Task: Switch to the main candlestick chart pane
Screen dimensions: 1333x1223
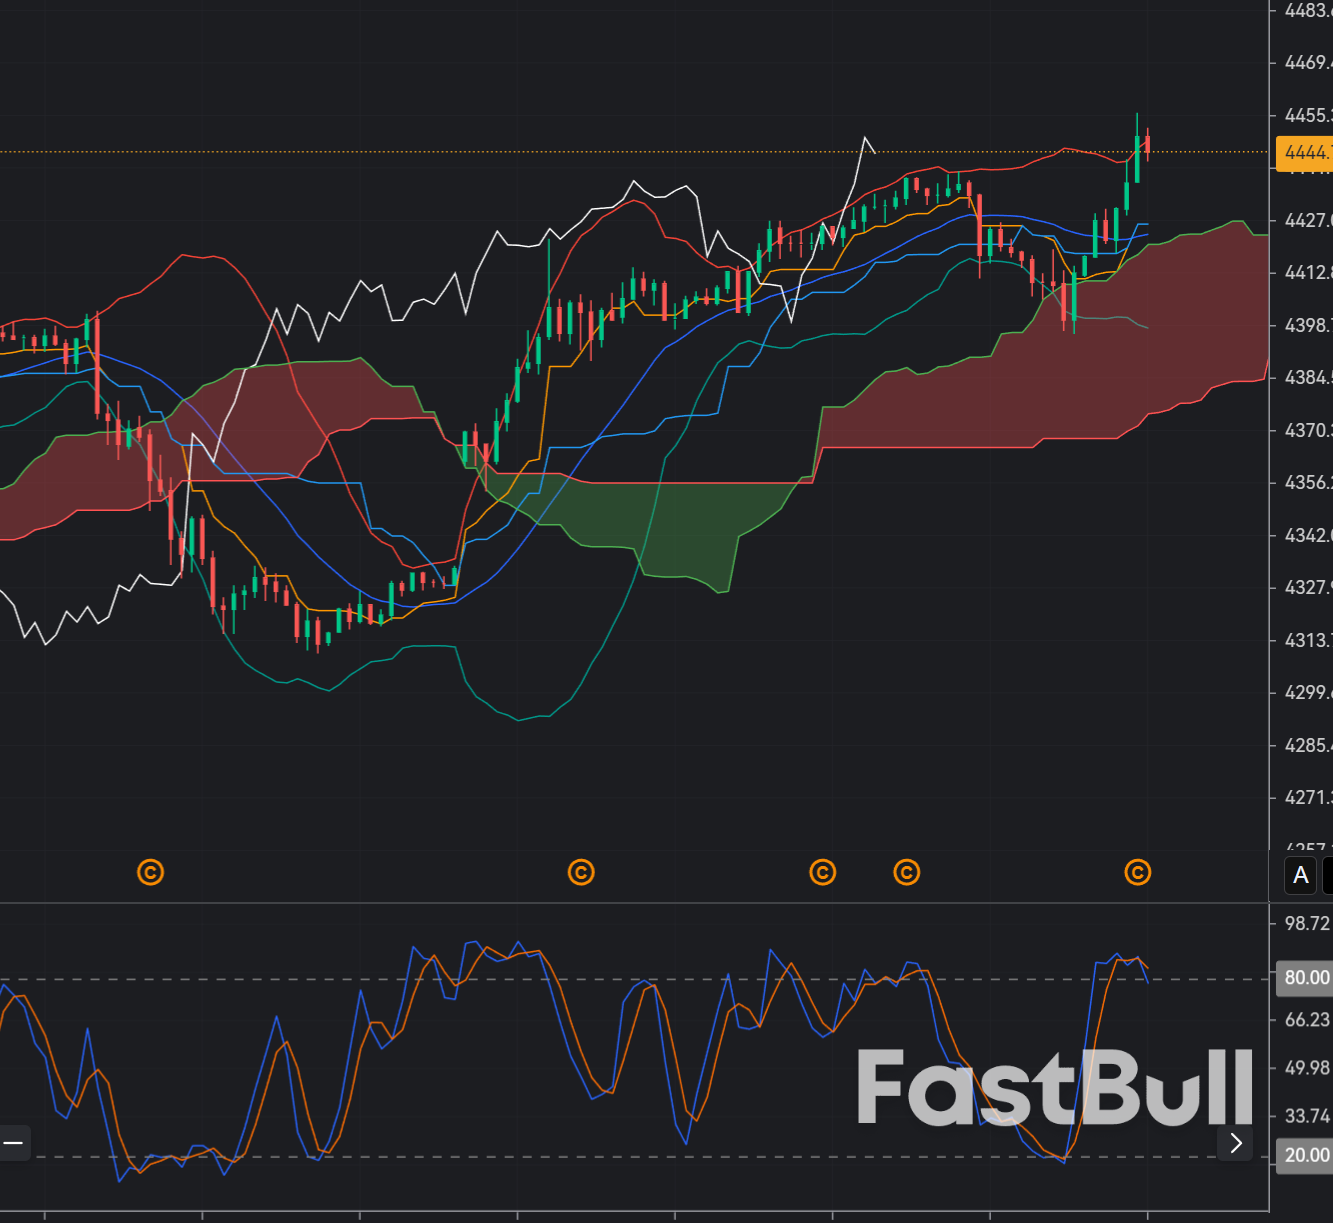Action: [600, 450]
